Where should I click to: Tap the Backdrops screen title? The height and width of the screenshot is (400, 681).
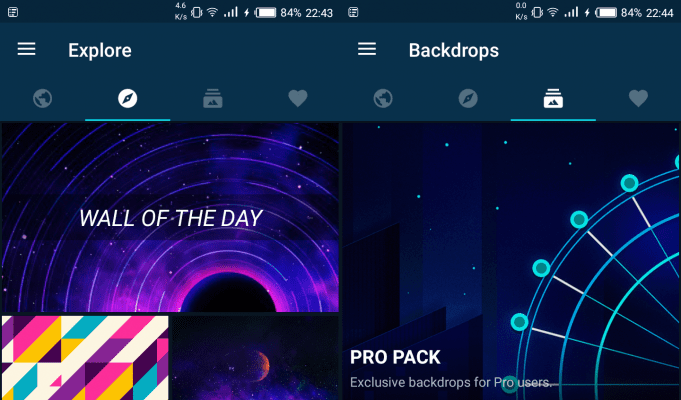click(454, 50)
